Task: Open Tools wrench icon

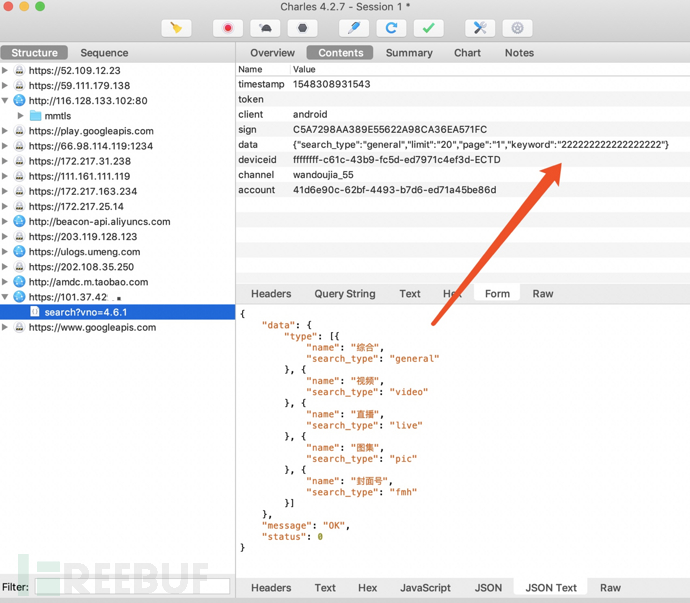Action: pos(480,29)
